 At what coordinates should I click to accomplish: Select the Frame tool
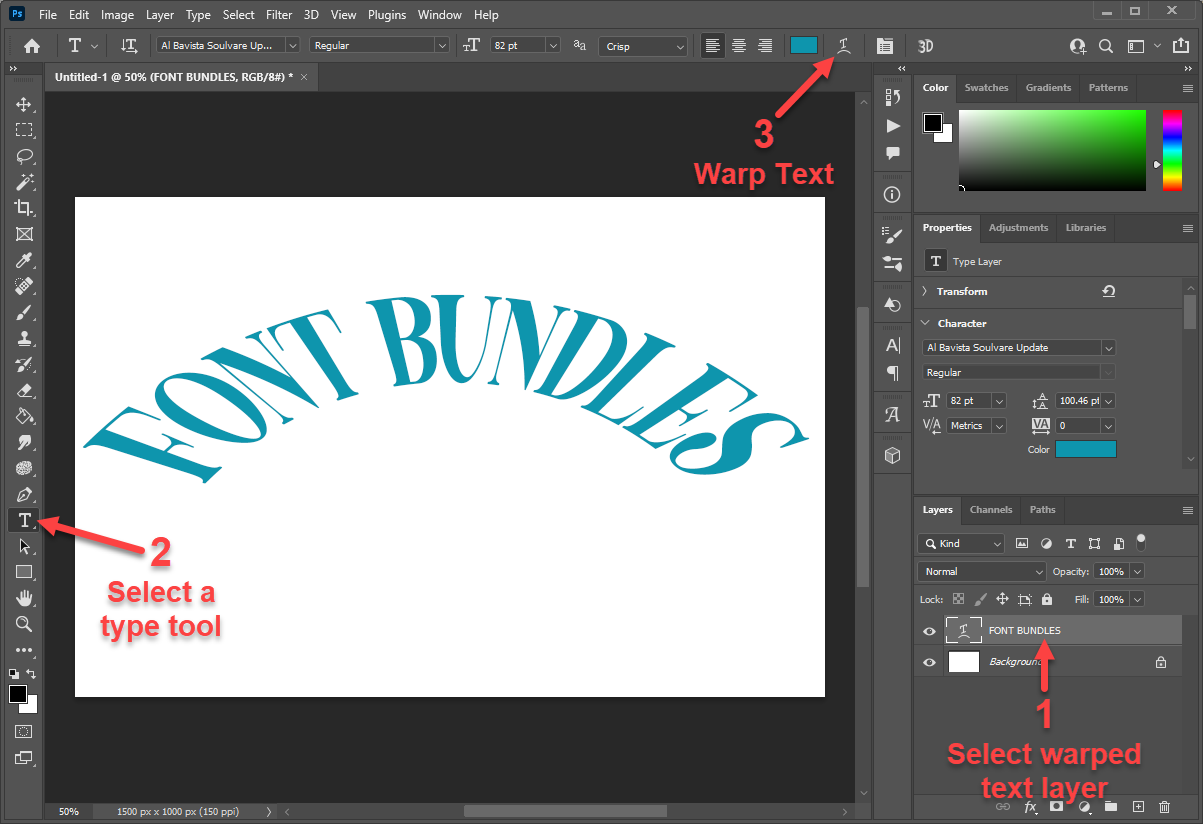coord(24,234)
